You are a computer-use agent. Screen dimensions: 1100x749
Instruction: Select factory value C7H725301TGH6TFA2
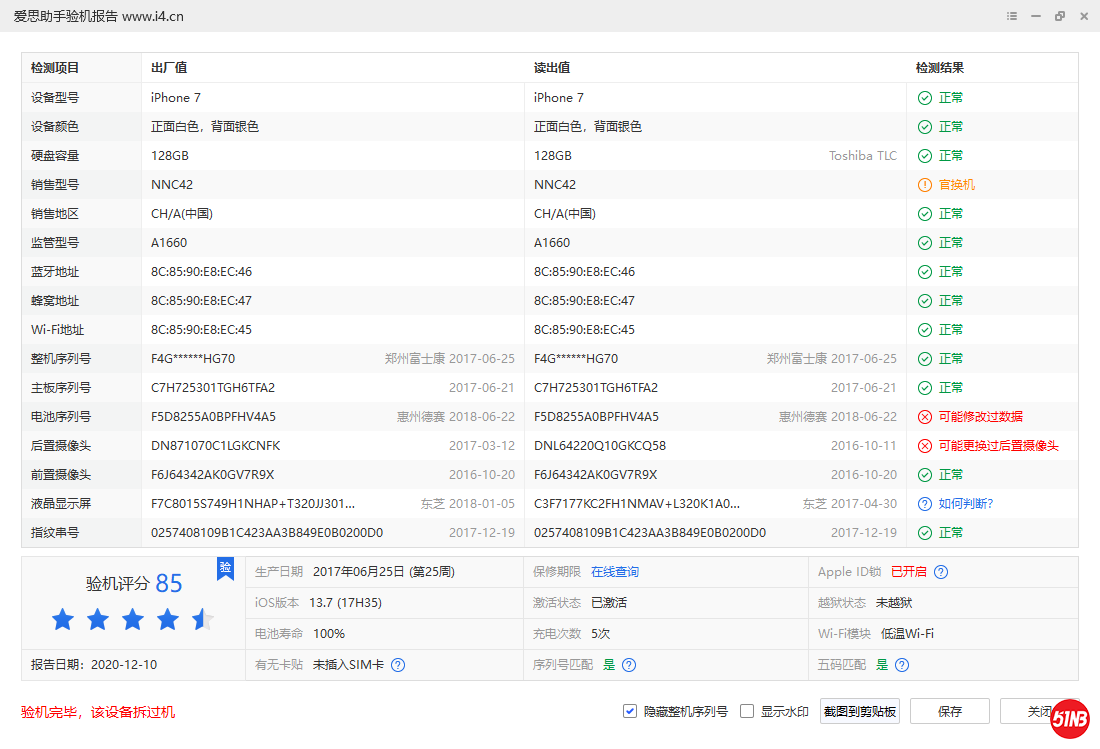213,388
